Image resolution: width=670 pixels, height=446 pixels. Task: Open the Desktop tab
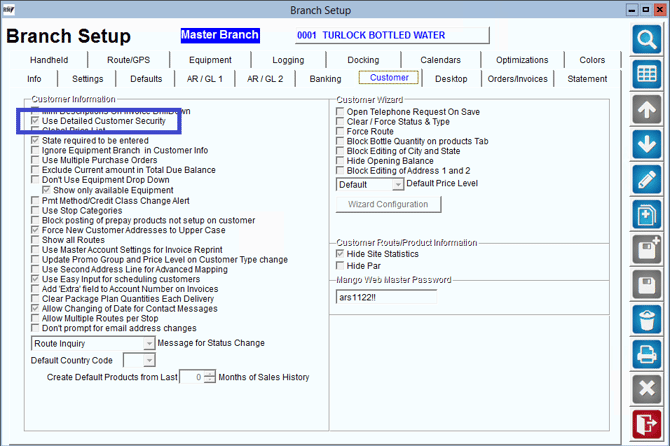[451, 79]
